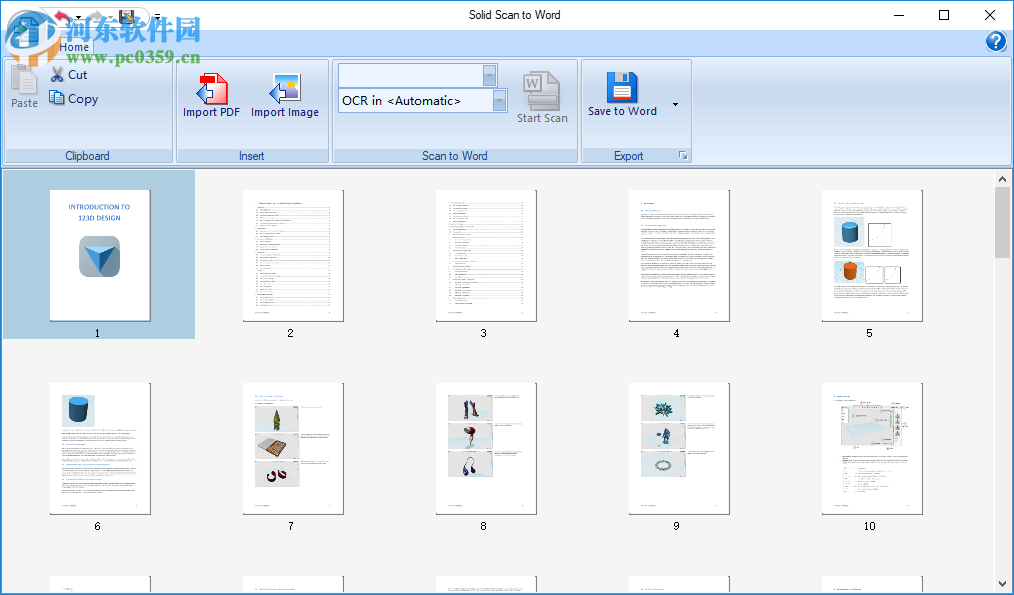Click the Undo arrow in quick access toolbar
This screenshot has width=1014, height=595.
coord(61,16)
